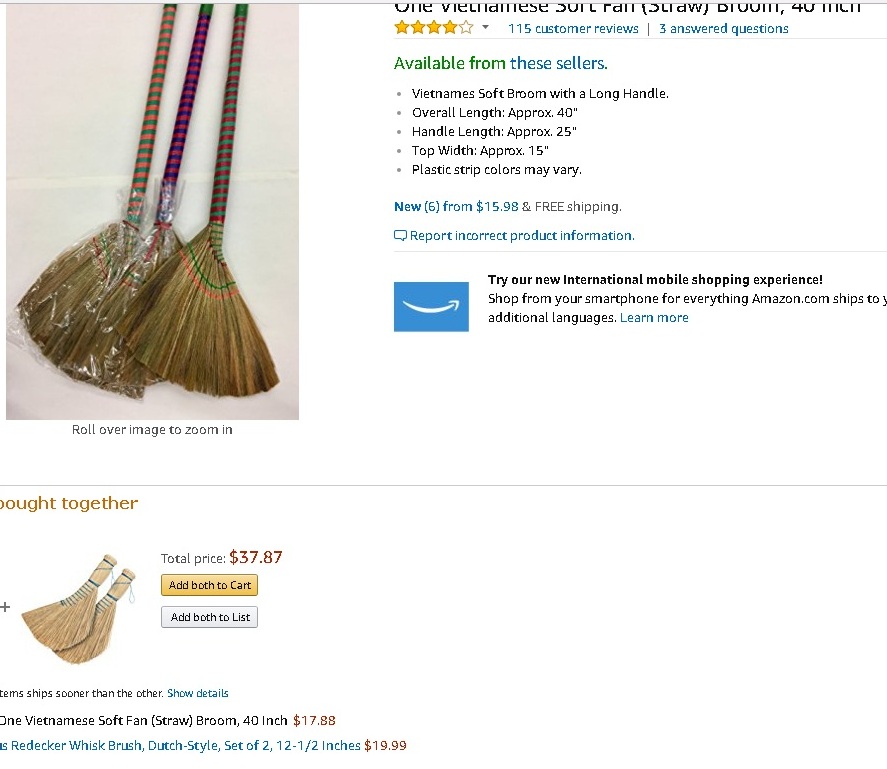Open the 3 answered questions link
The width and height of the screenshot is (887, 769).
click(724, 29)
